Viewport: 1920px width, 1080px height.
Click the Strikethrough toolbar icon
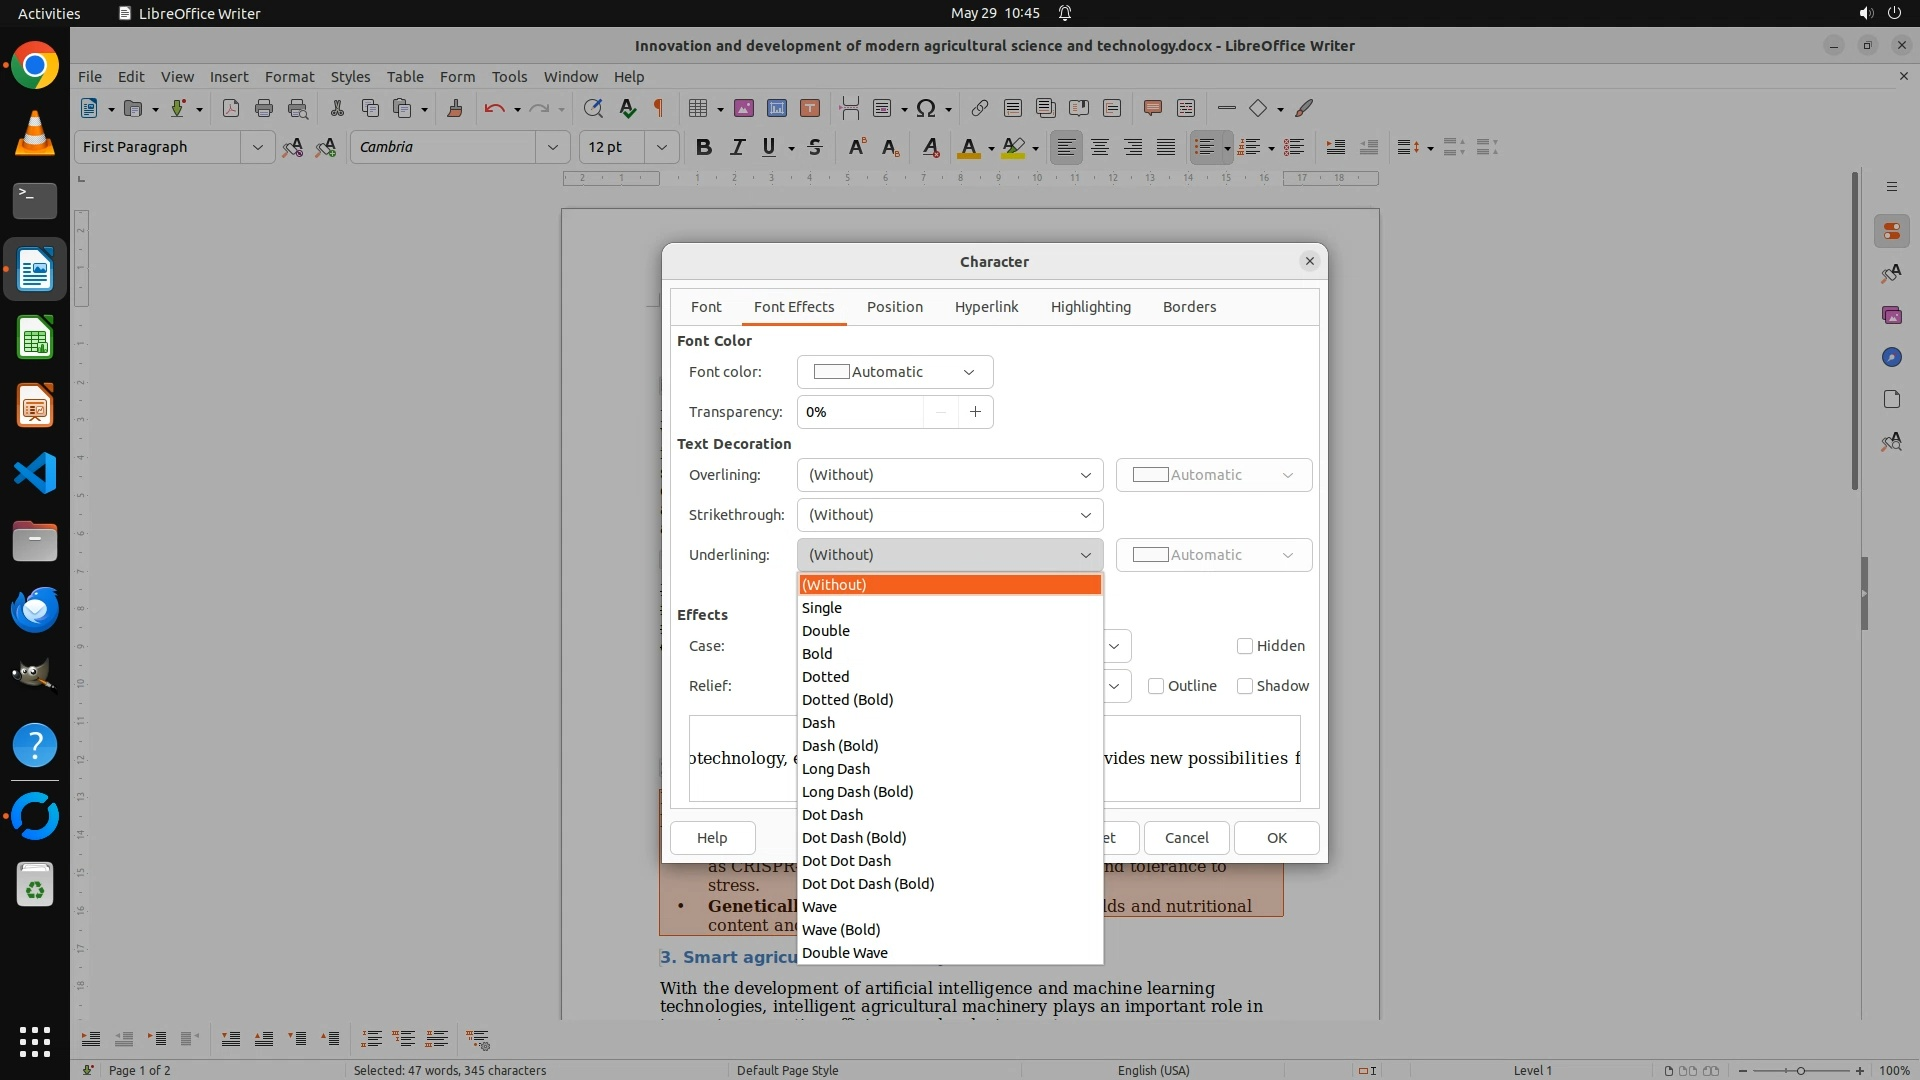click(x=815, y=147)
